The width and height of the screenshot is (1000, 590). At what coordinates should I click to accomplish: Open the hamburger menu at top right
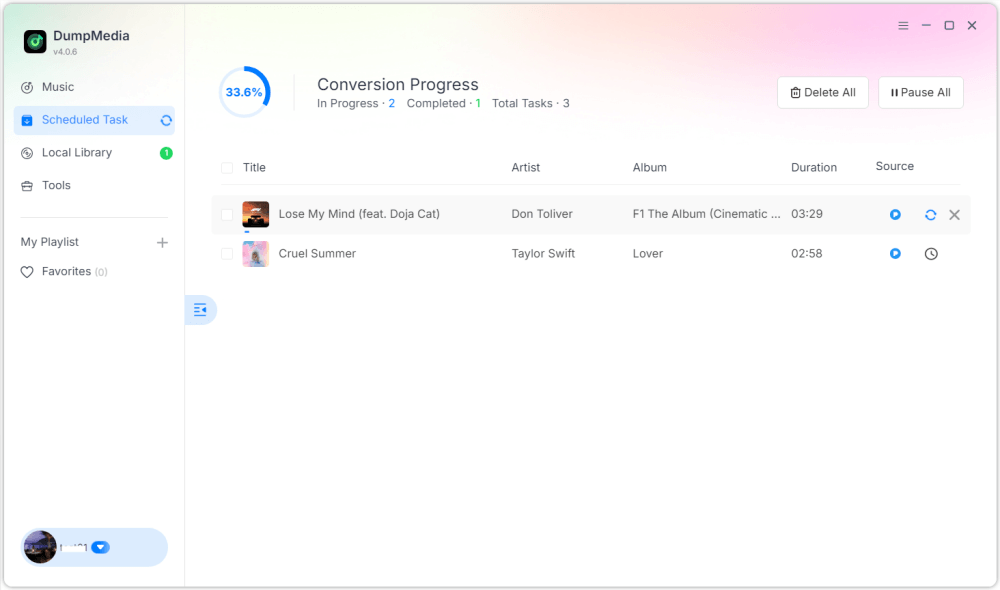click(901, 25)
